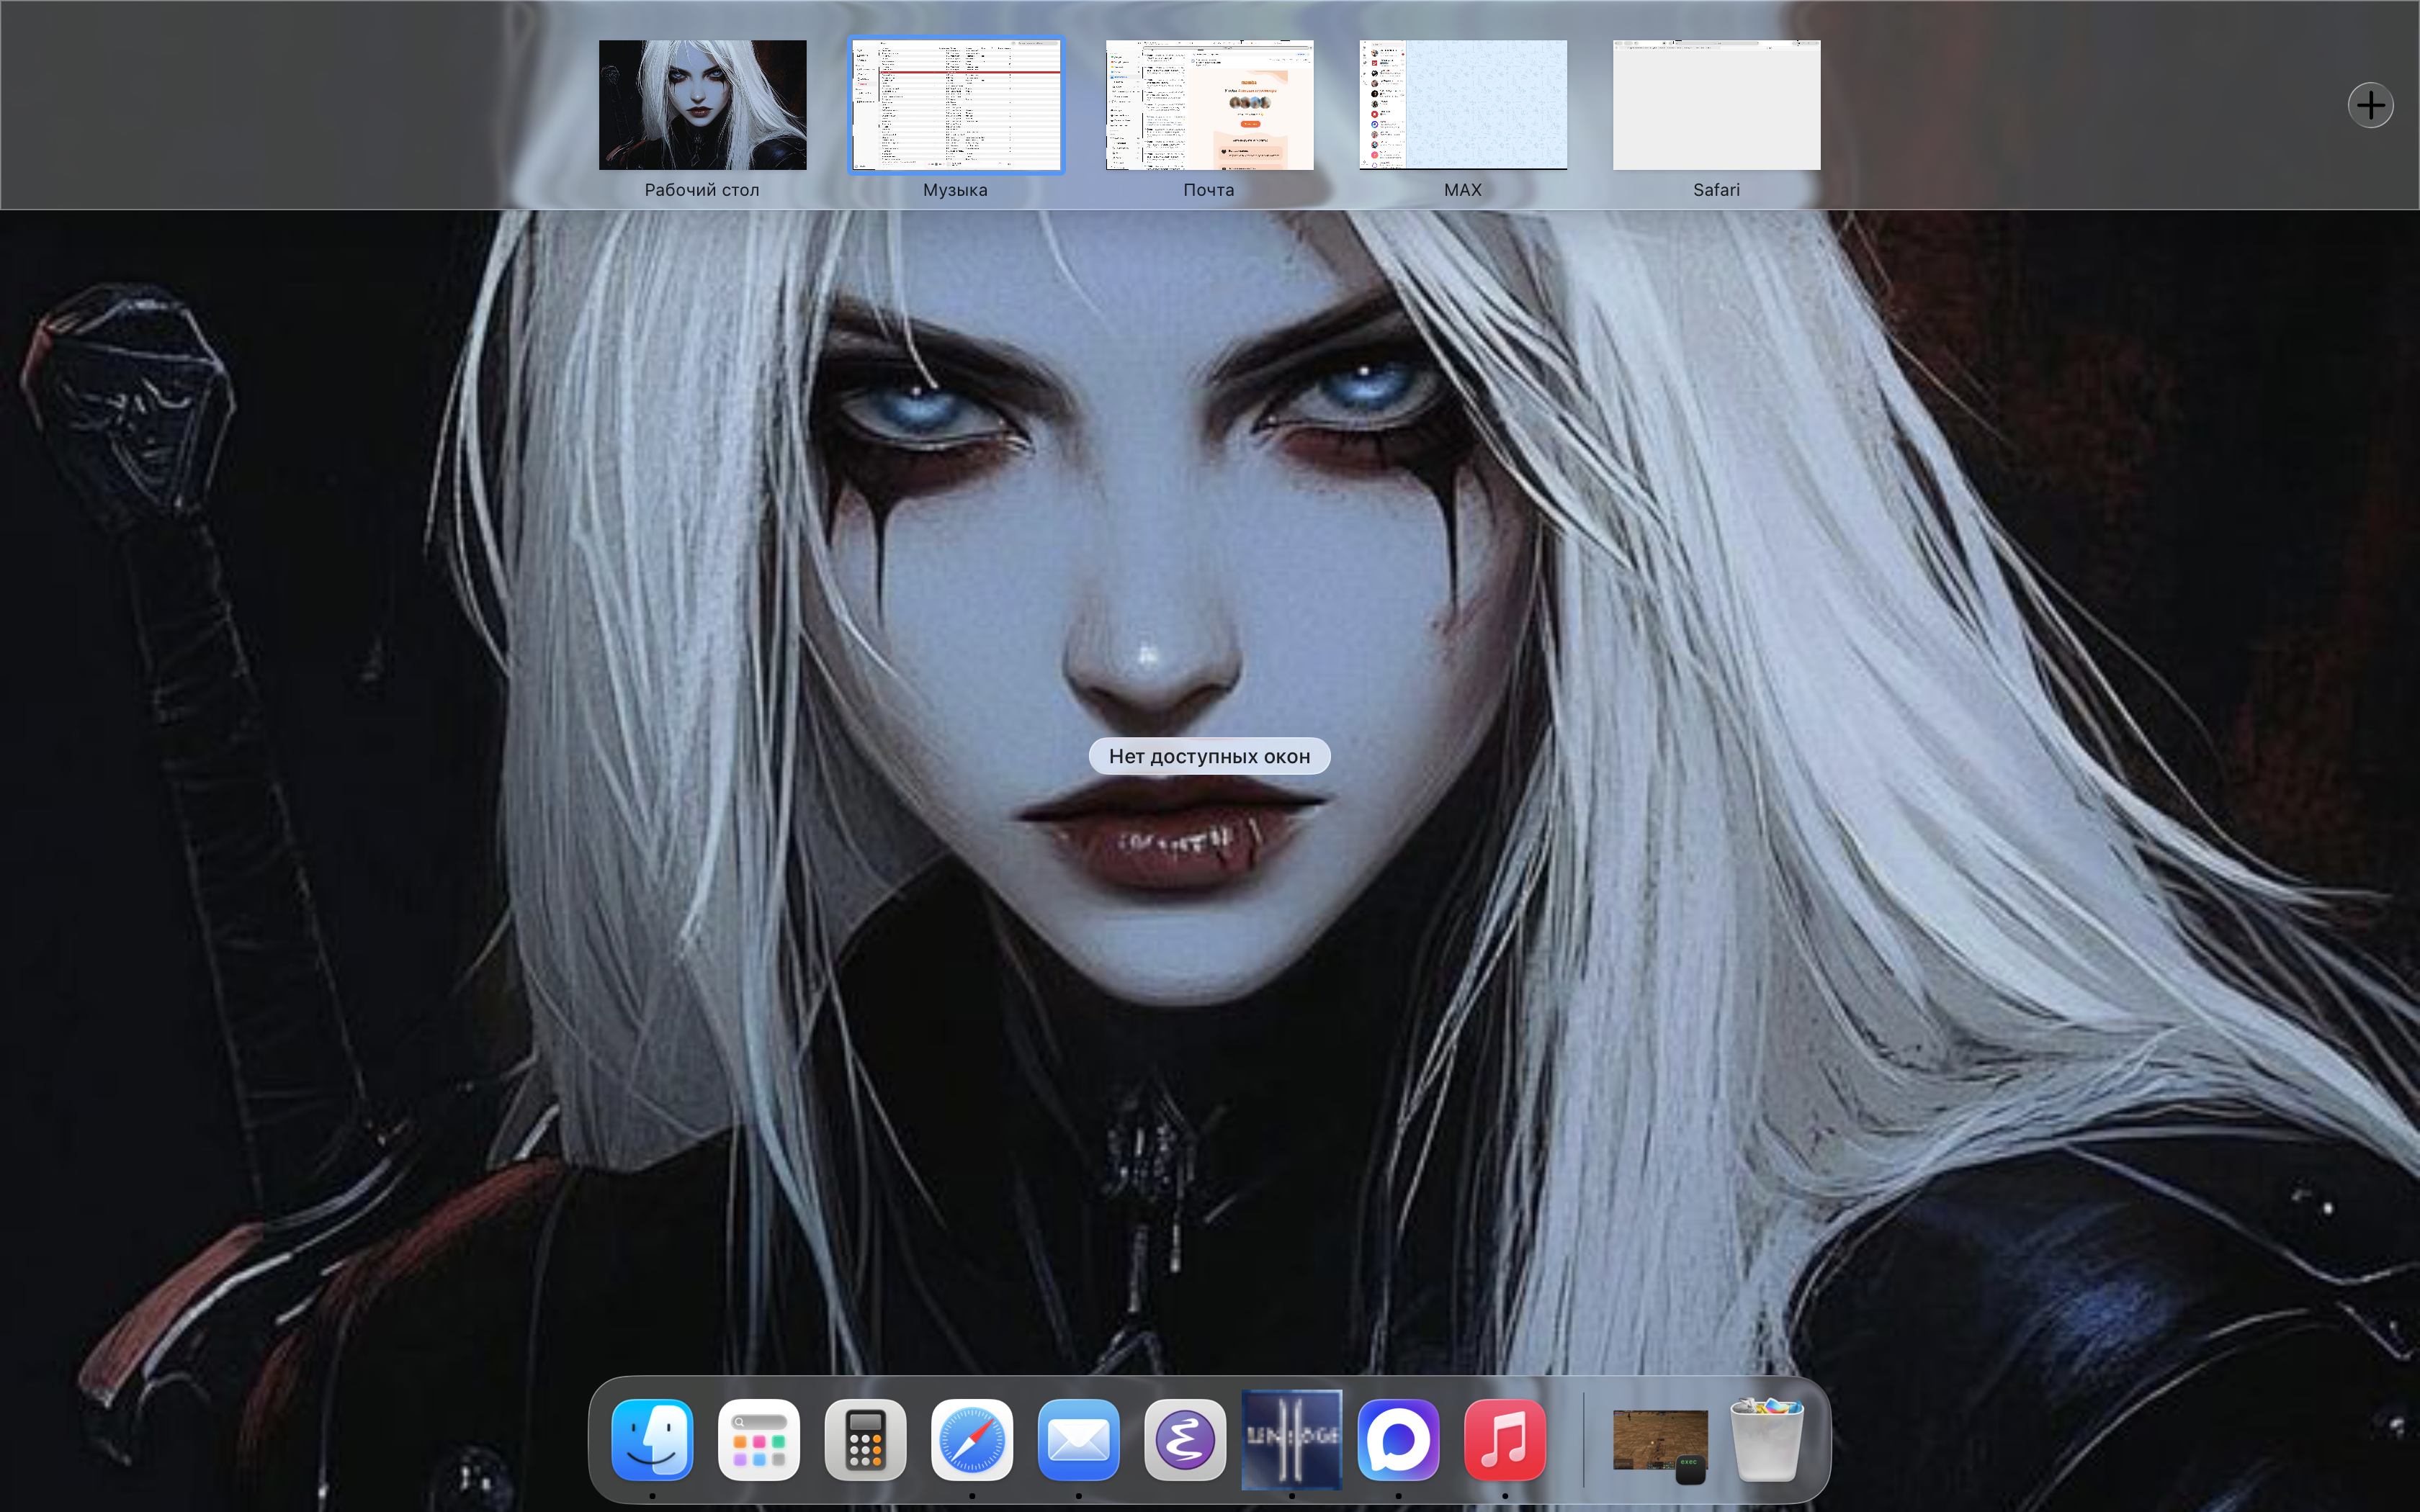This screenshot has height=1512, width=2420.
Task: Switch to the Почта space thumbnail
Action: tap(1209, 105)
